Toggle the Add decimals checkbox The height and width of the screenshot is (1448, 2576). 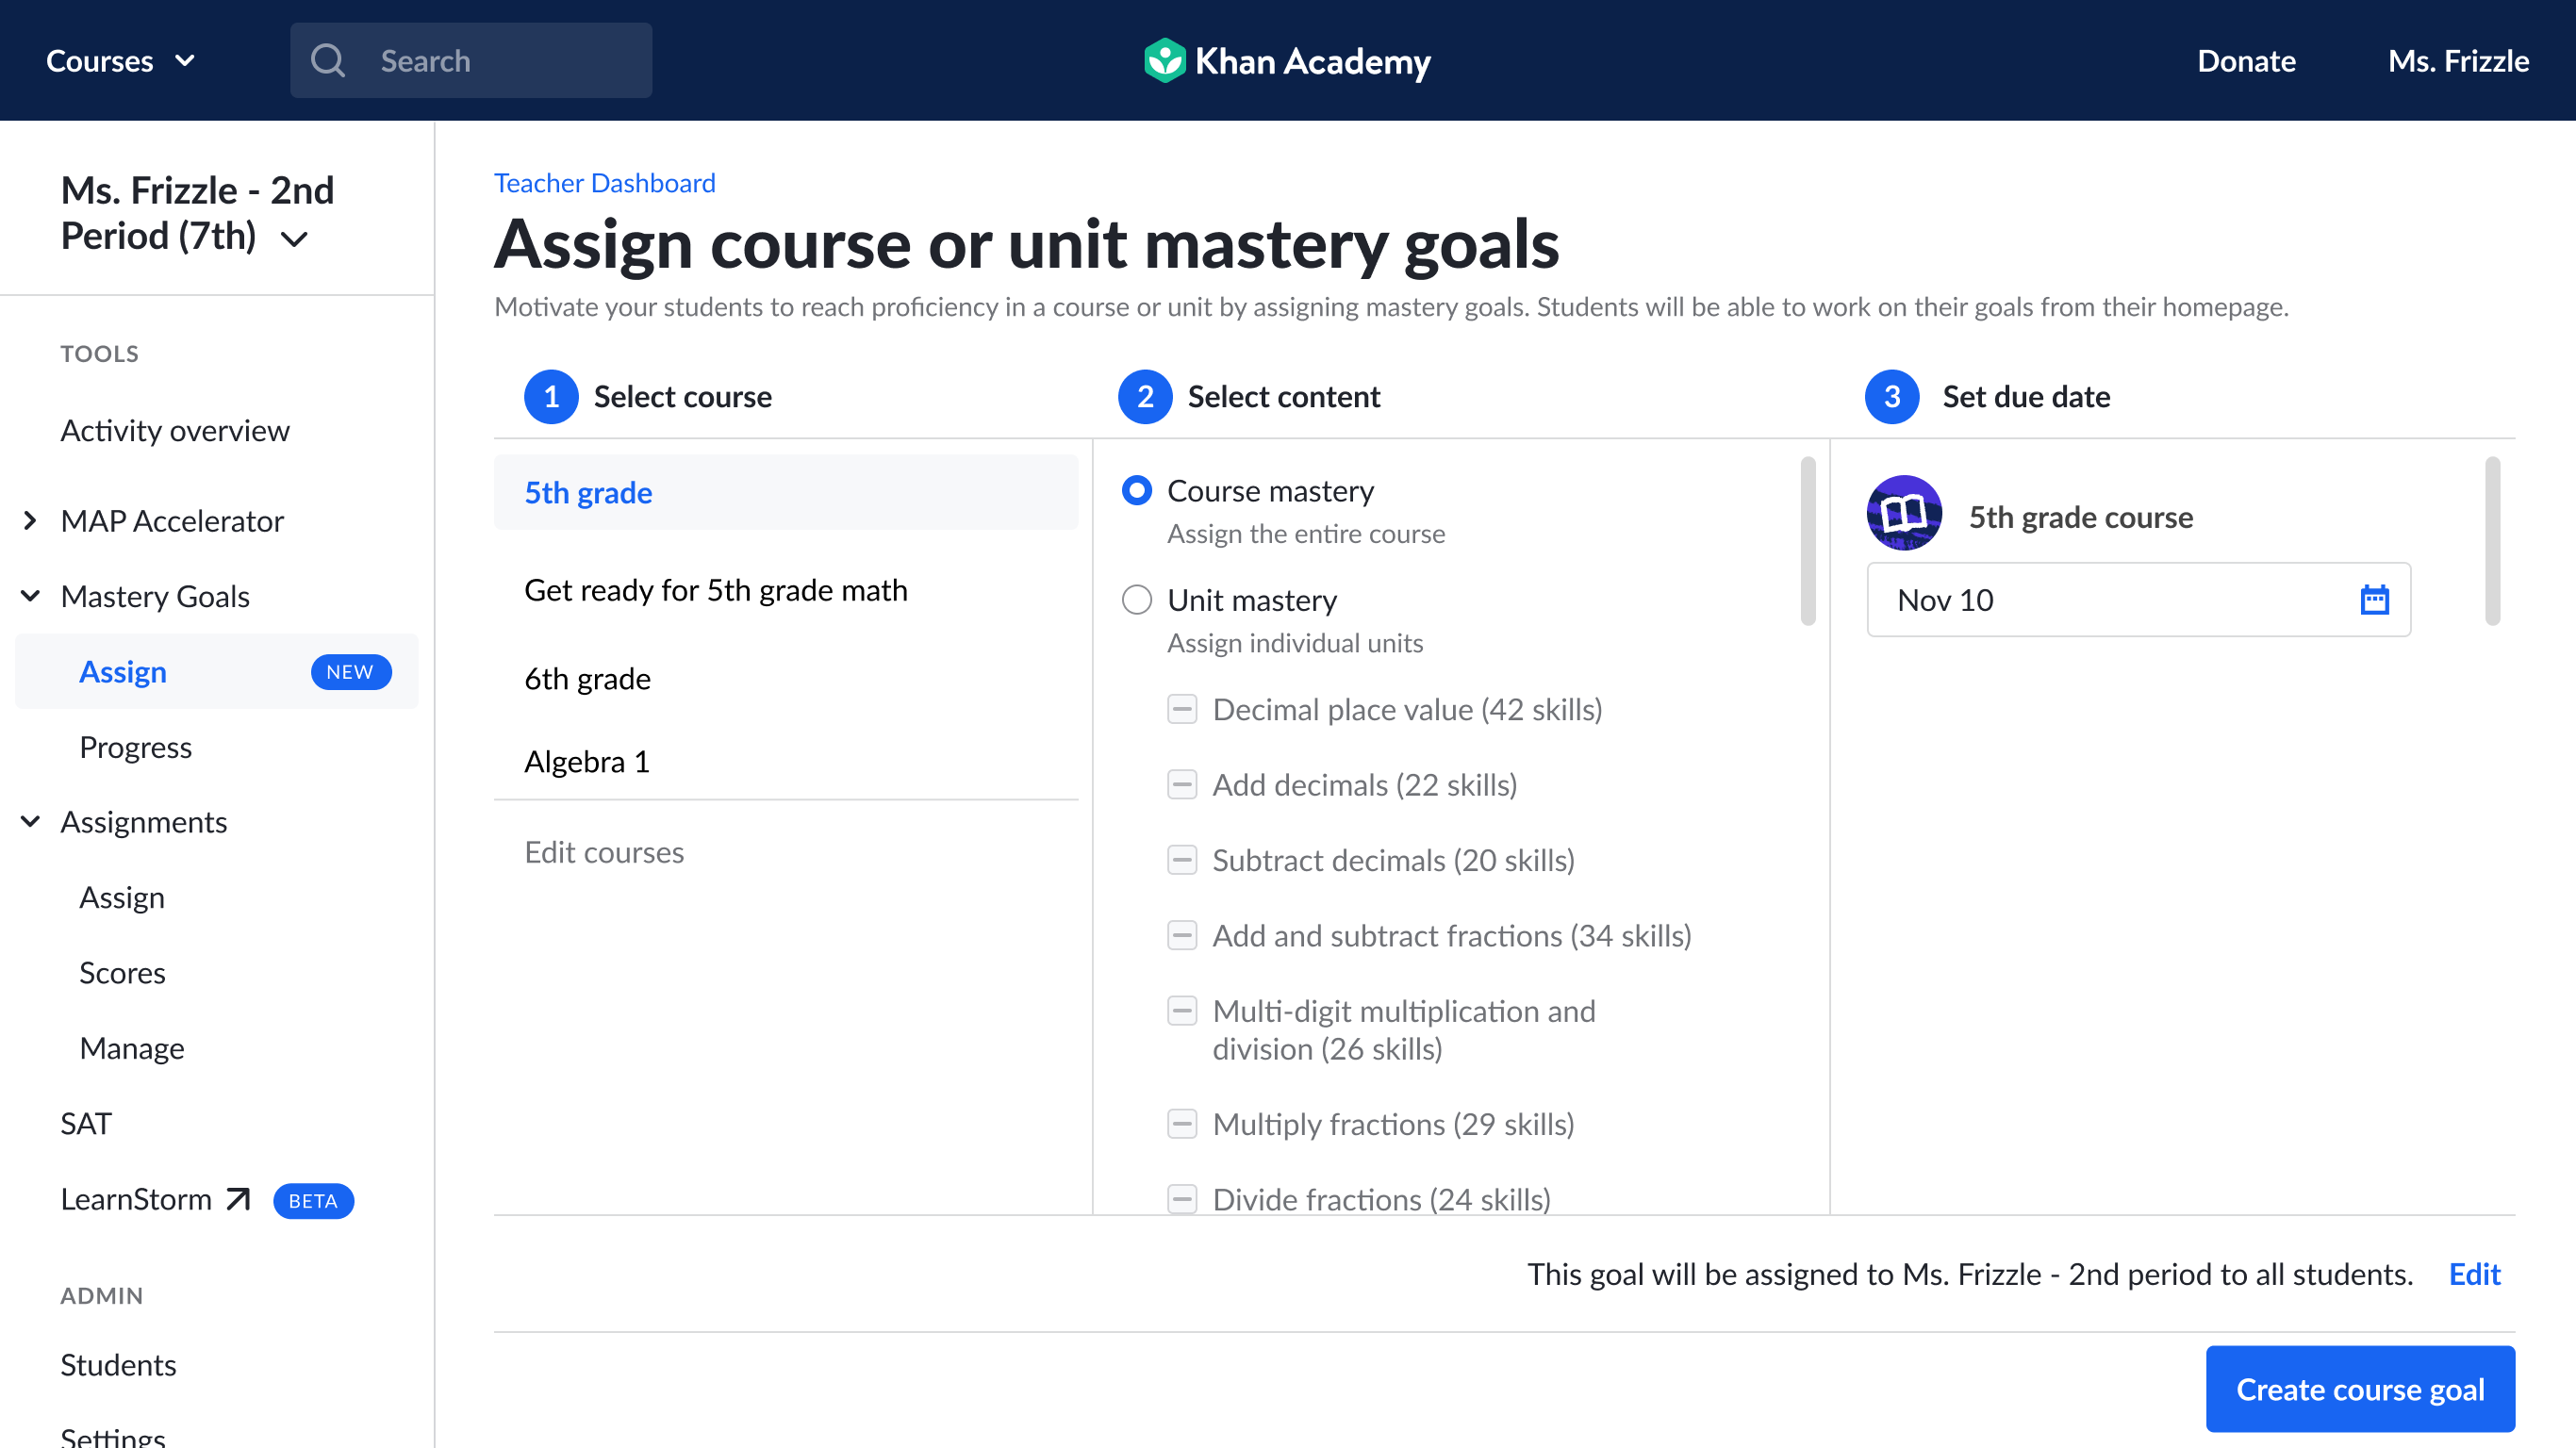(1182, 785)
